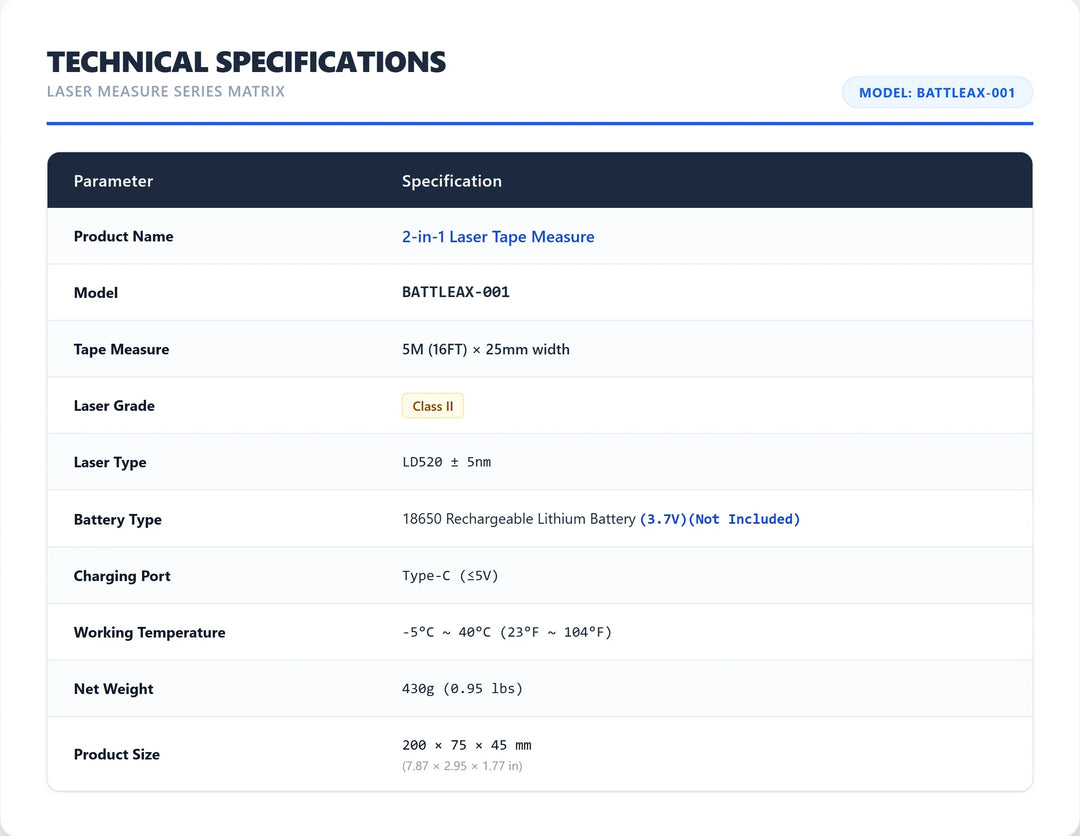Select the Product Name row label
Screen dimensions: 1080x836
coord(123,236)
